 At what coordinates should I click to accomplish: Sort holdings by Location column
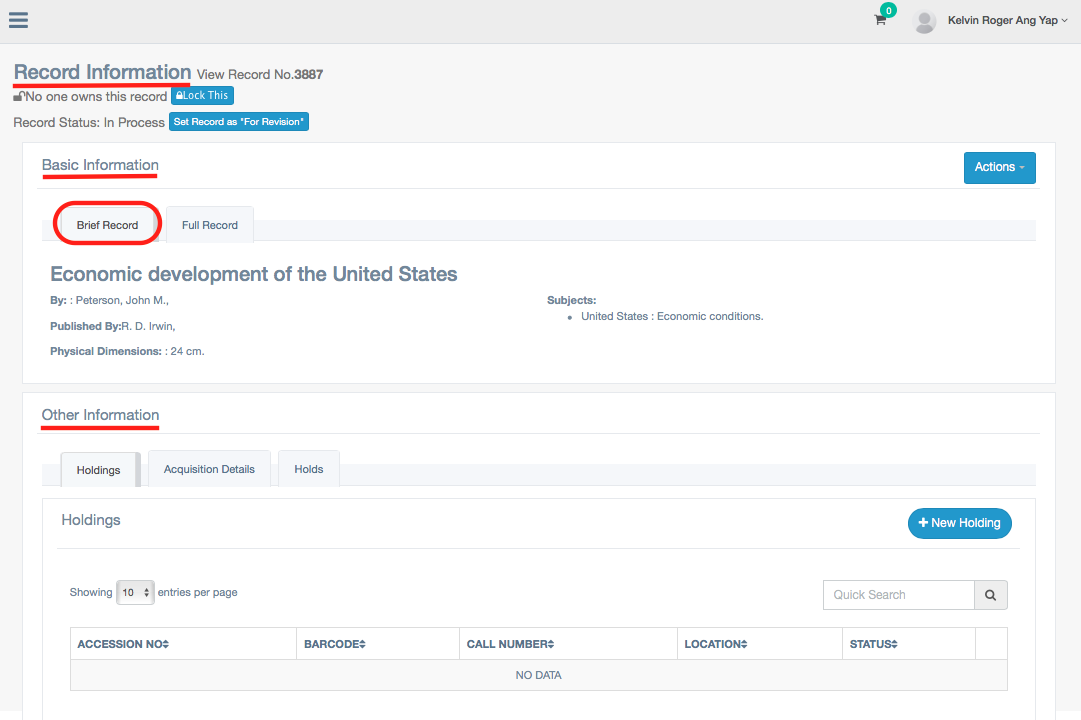[x=716, y=644]
